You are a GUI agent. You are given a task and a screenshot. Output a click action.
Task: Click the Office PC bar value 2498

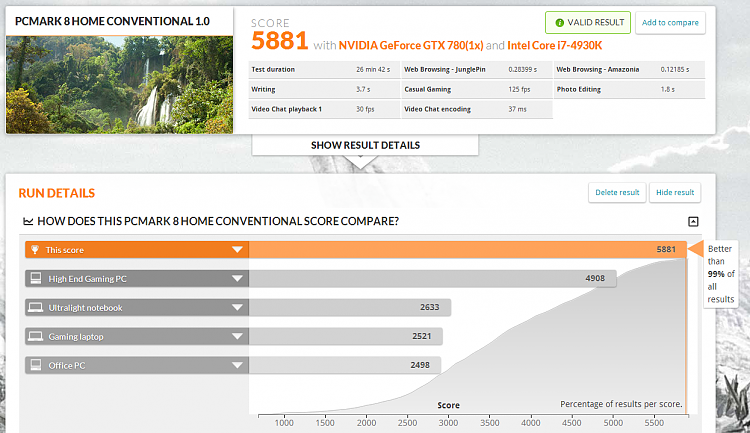(x=420, y=365)
